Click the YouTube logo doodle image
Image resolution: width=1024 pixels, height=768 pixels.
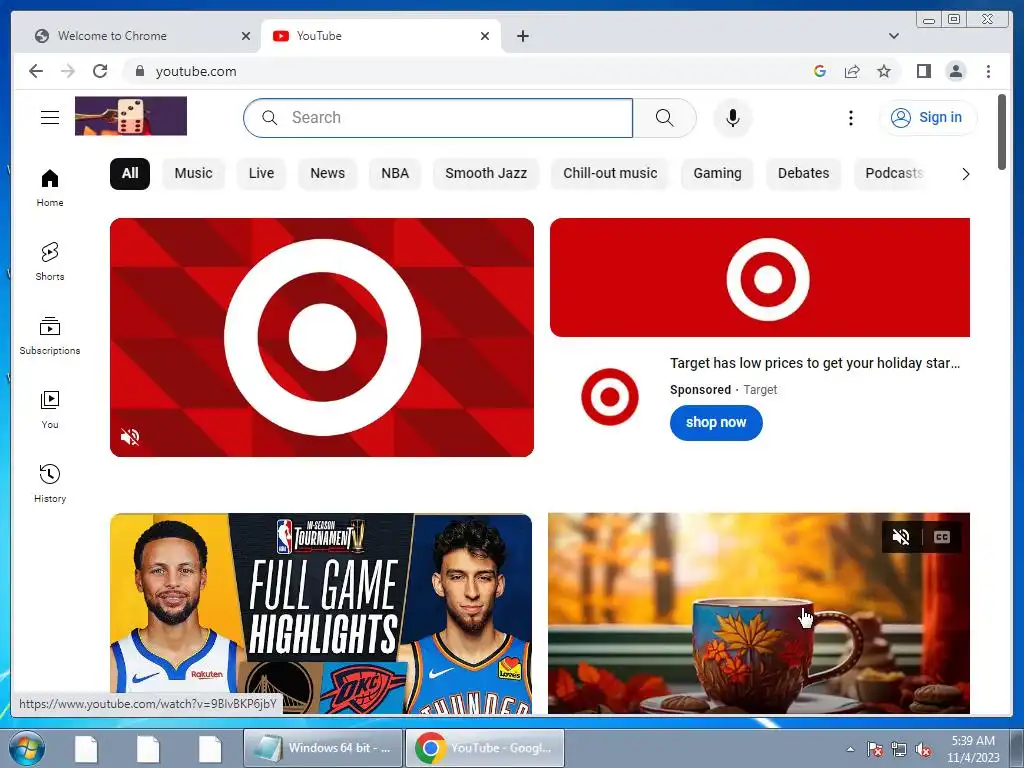131,116
